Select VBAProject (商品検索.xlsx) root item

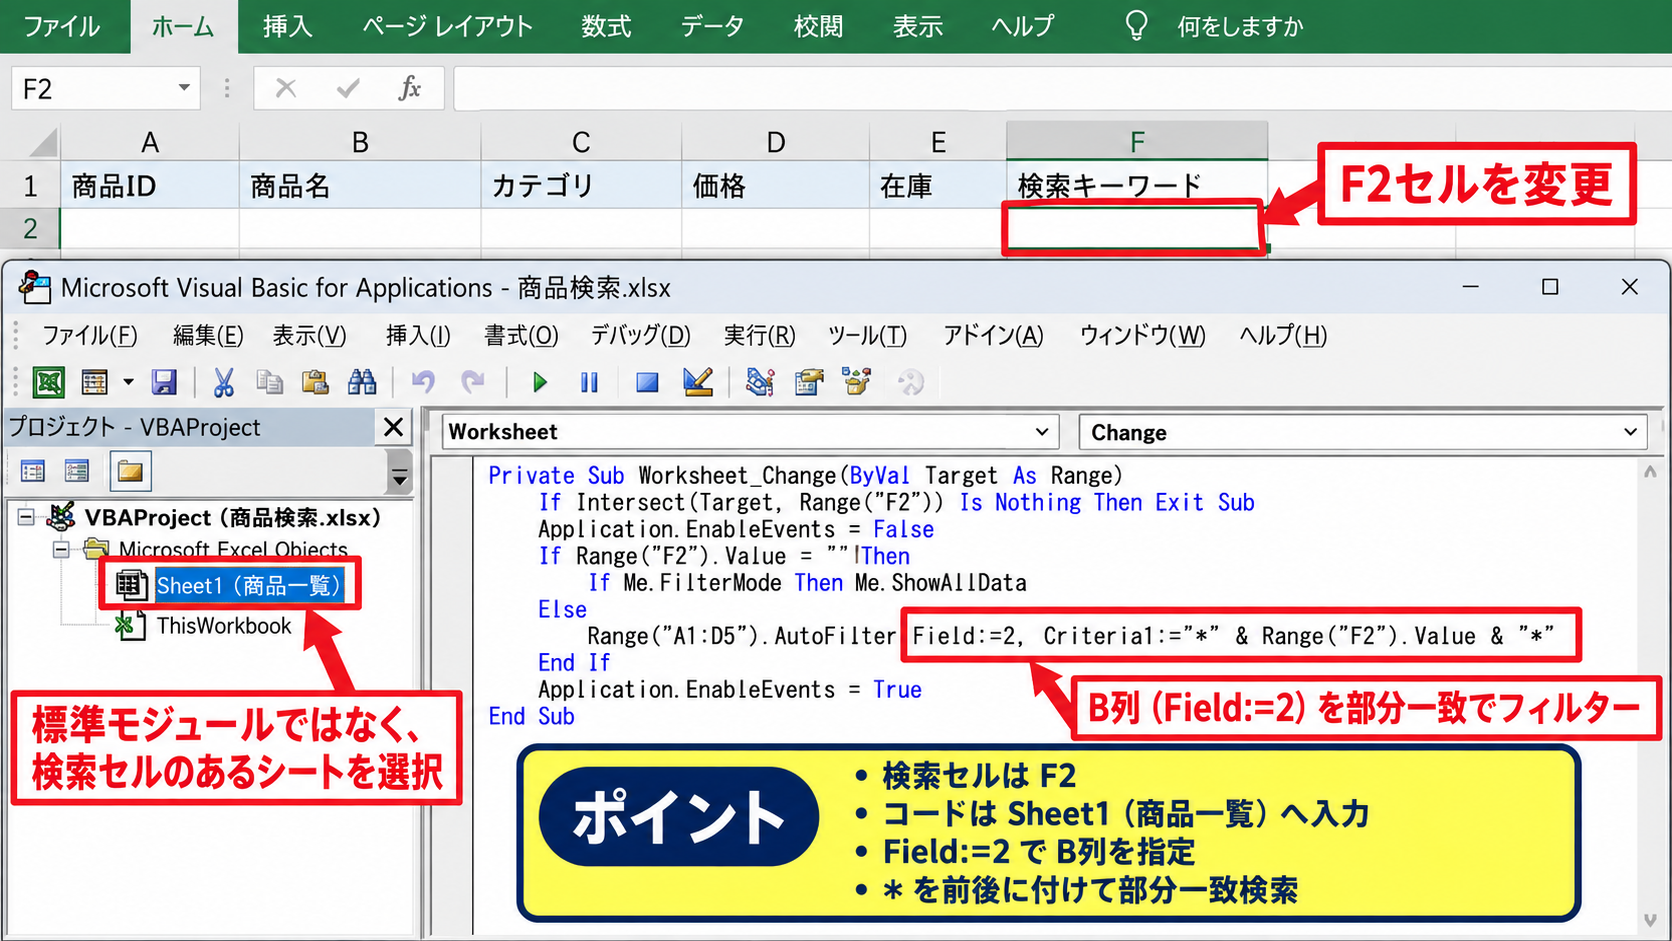point(232,517)
